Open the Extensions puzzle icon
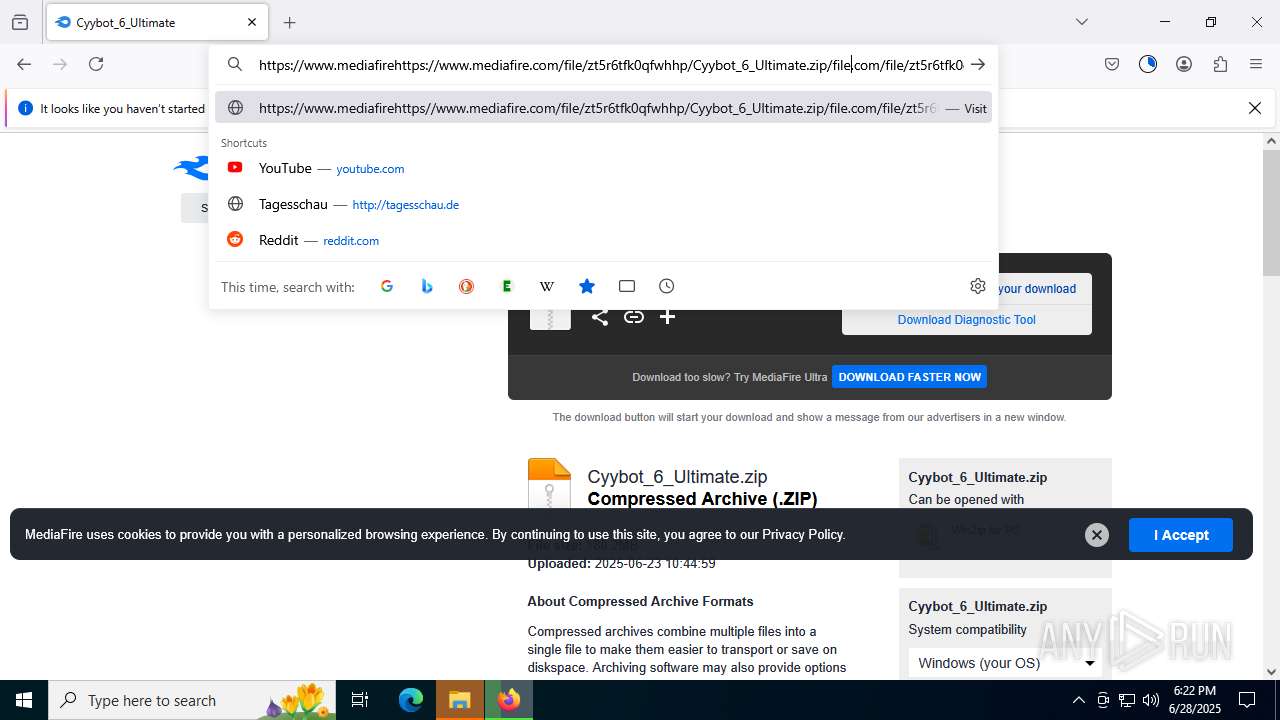Viewport: 1280px width, 720px height. pyautogui.click(x=1220, y=64)
